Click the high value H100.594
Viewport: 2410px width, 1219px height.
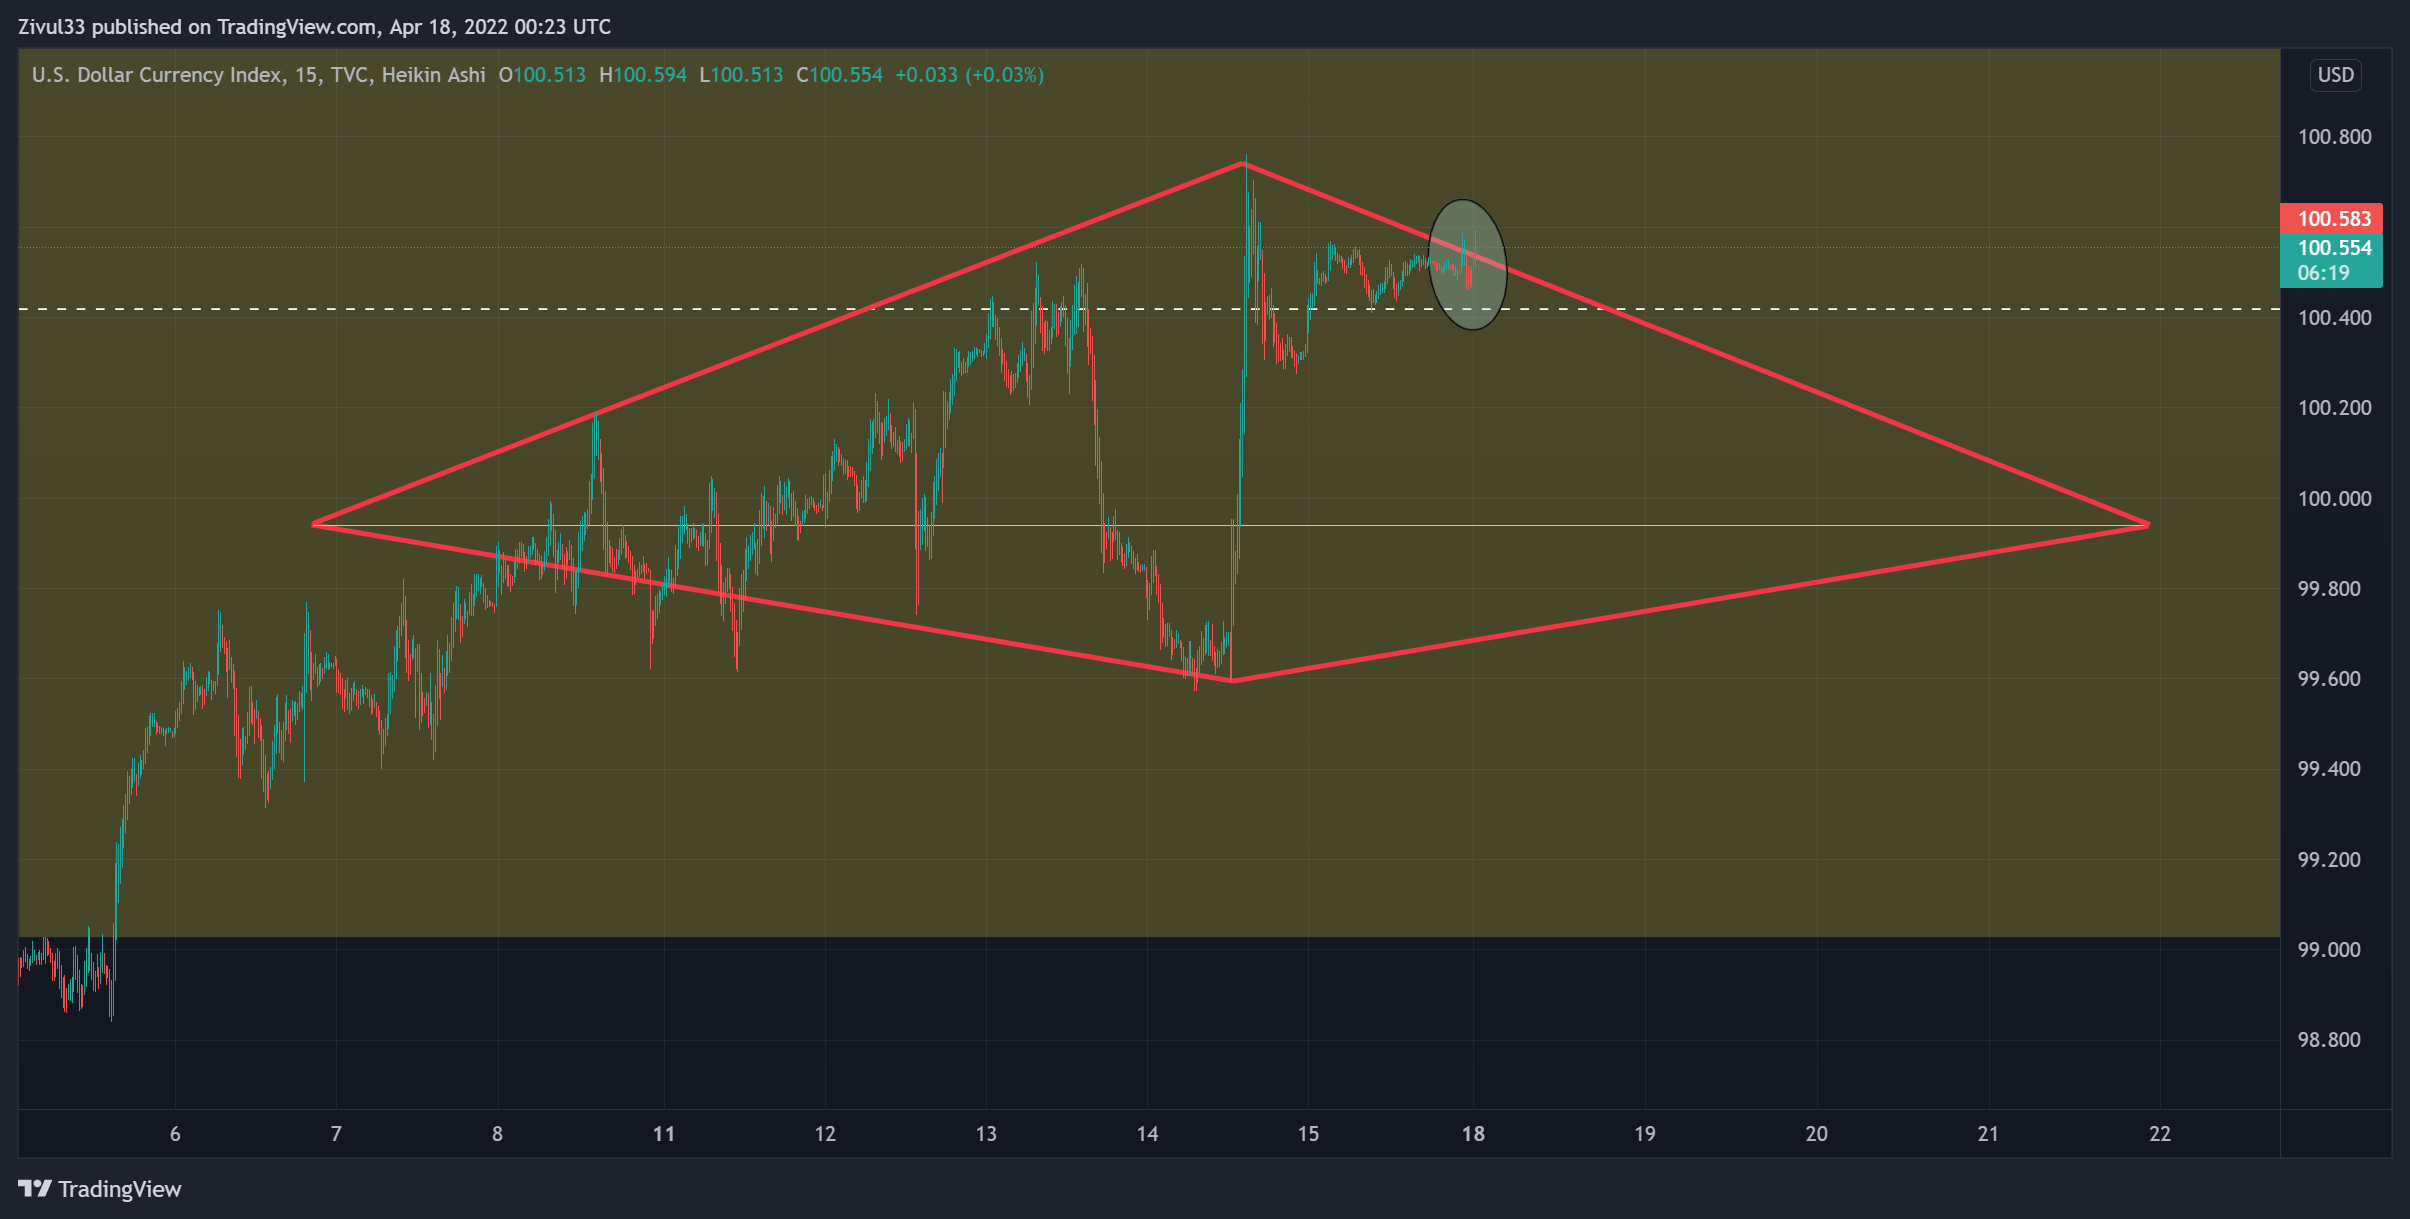643,75
